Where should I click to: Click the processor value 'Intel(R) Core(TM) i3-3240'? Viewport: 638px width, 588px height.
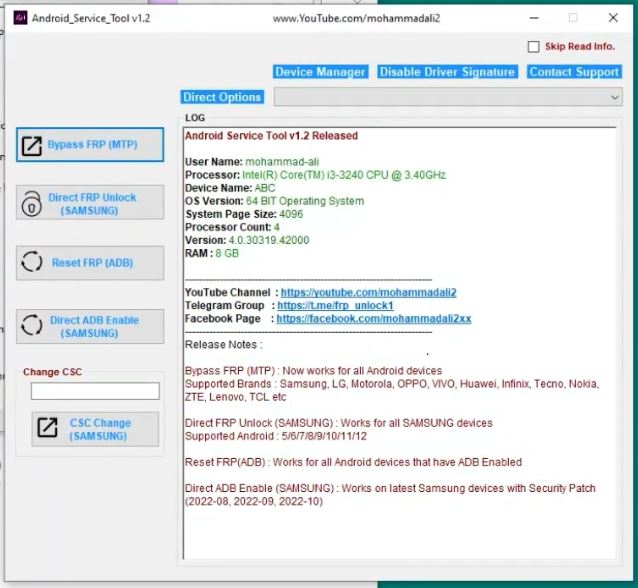(x=345, y=175)
